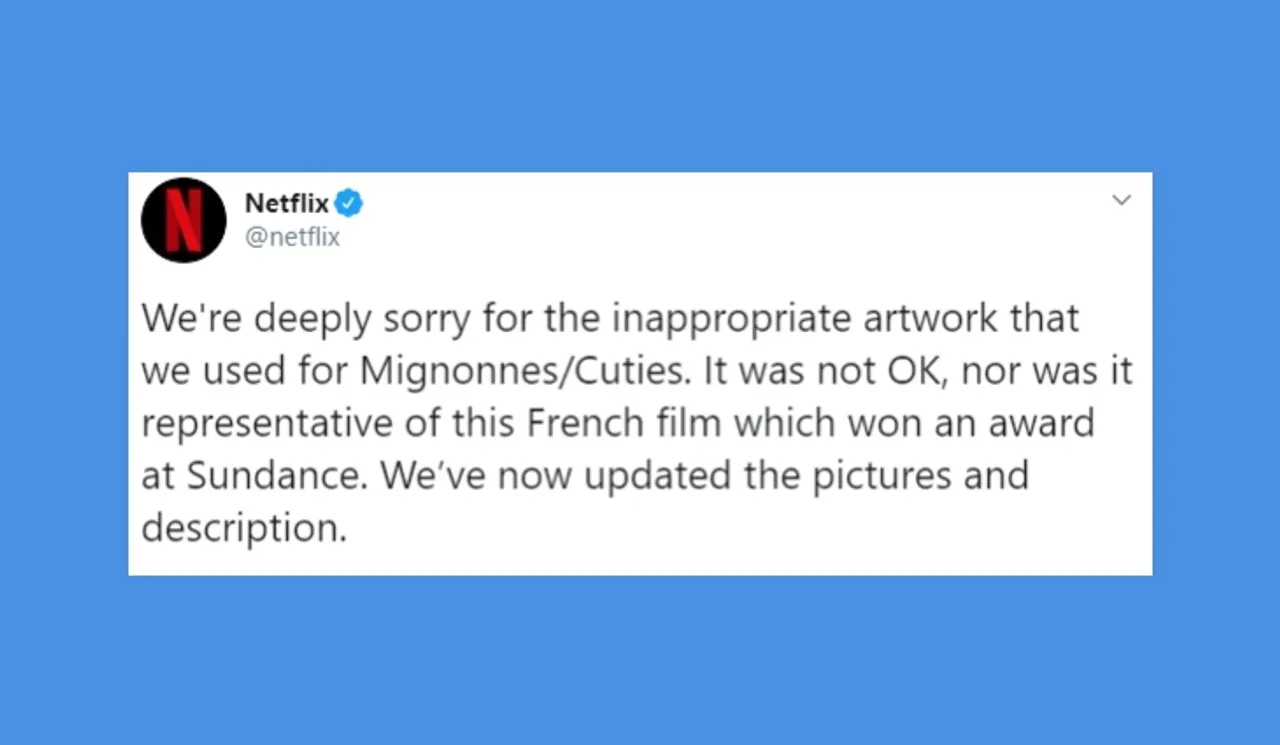Click the blue verified checkmark badge
This screenshot has height=745, width=1280.
(348, 204)
